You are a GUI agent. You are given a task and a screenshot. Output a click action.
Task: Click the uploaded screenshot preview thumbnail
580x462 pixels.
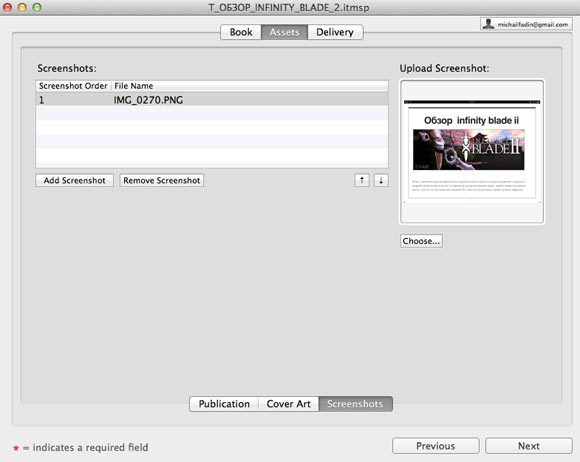click(x=472, y=152)
